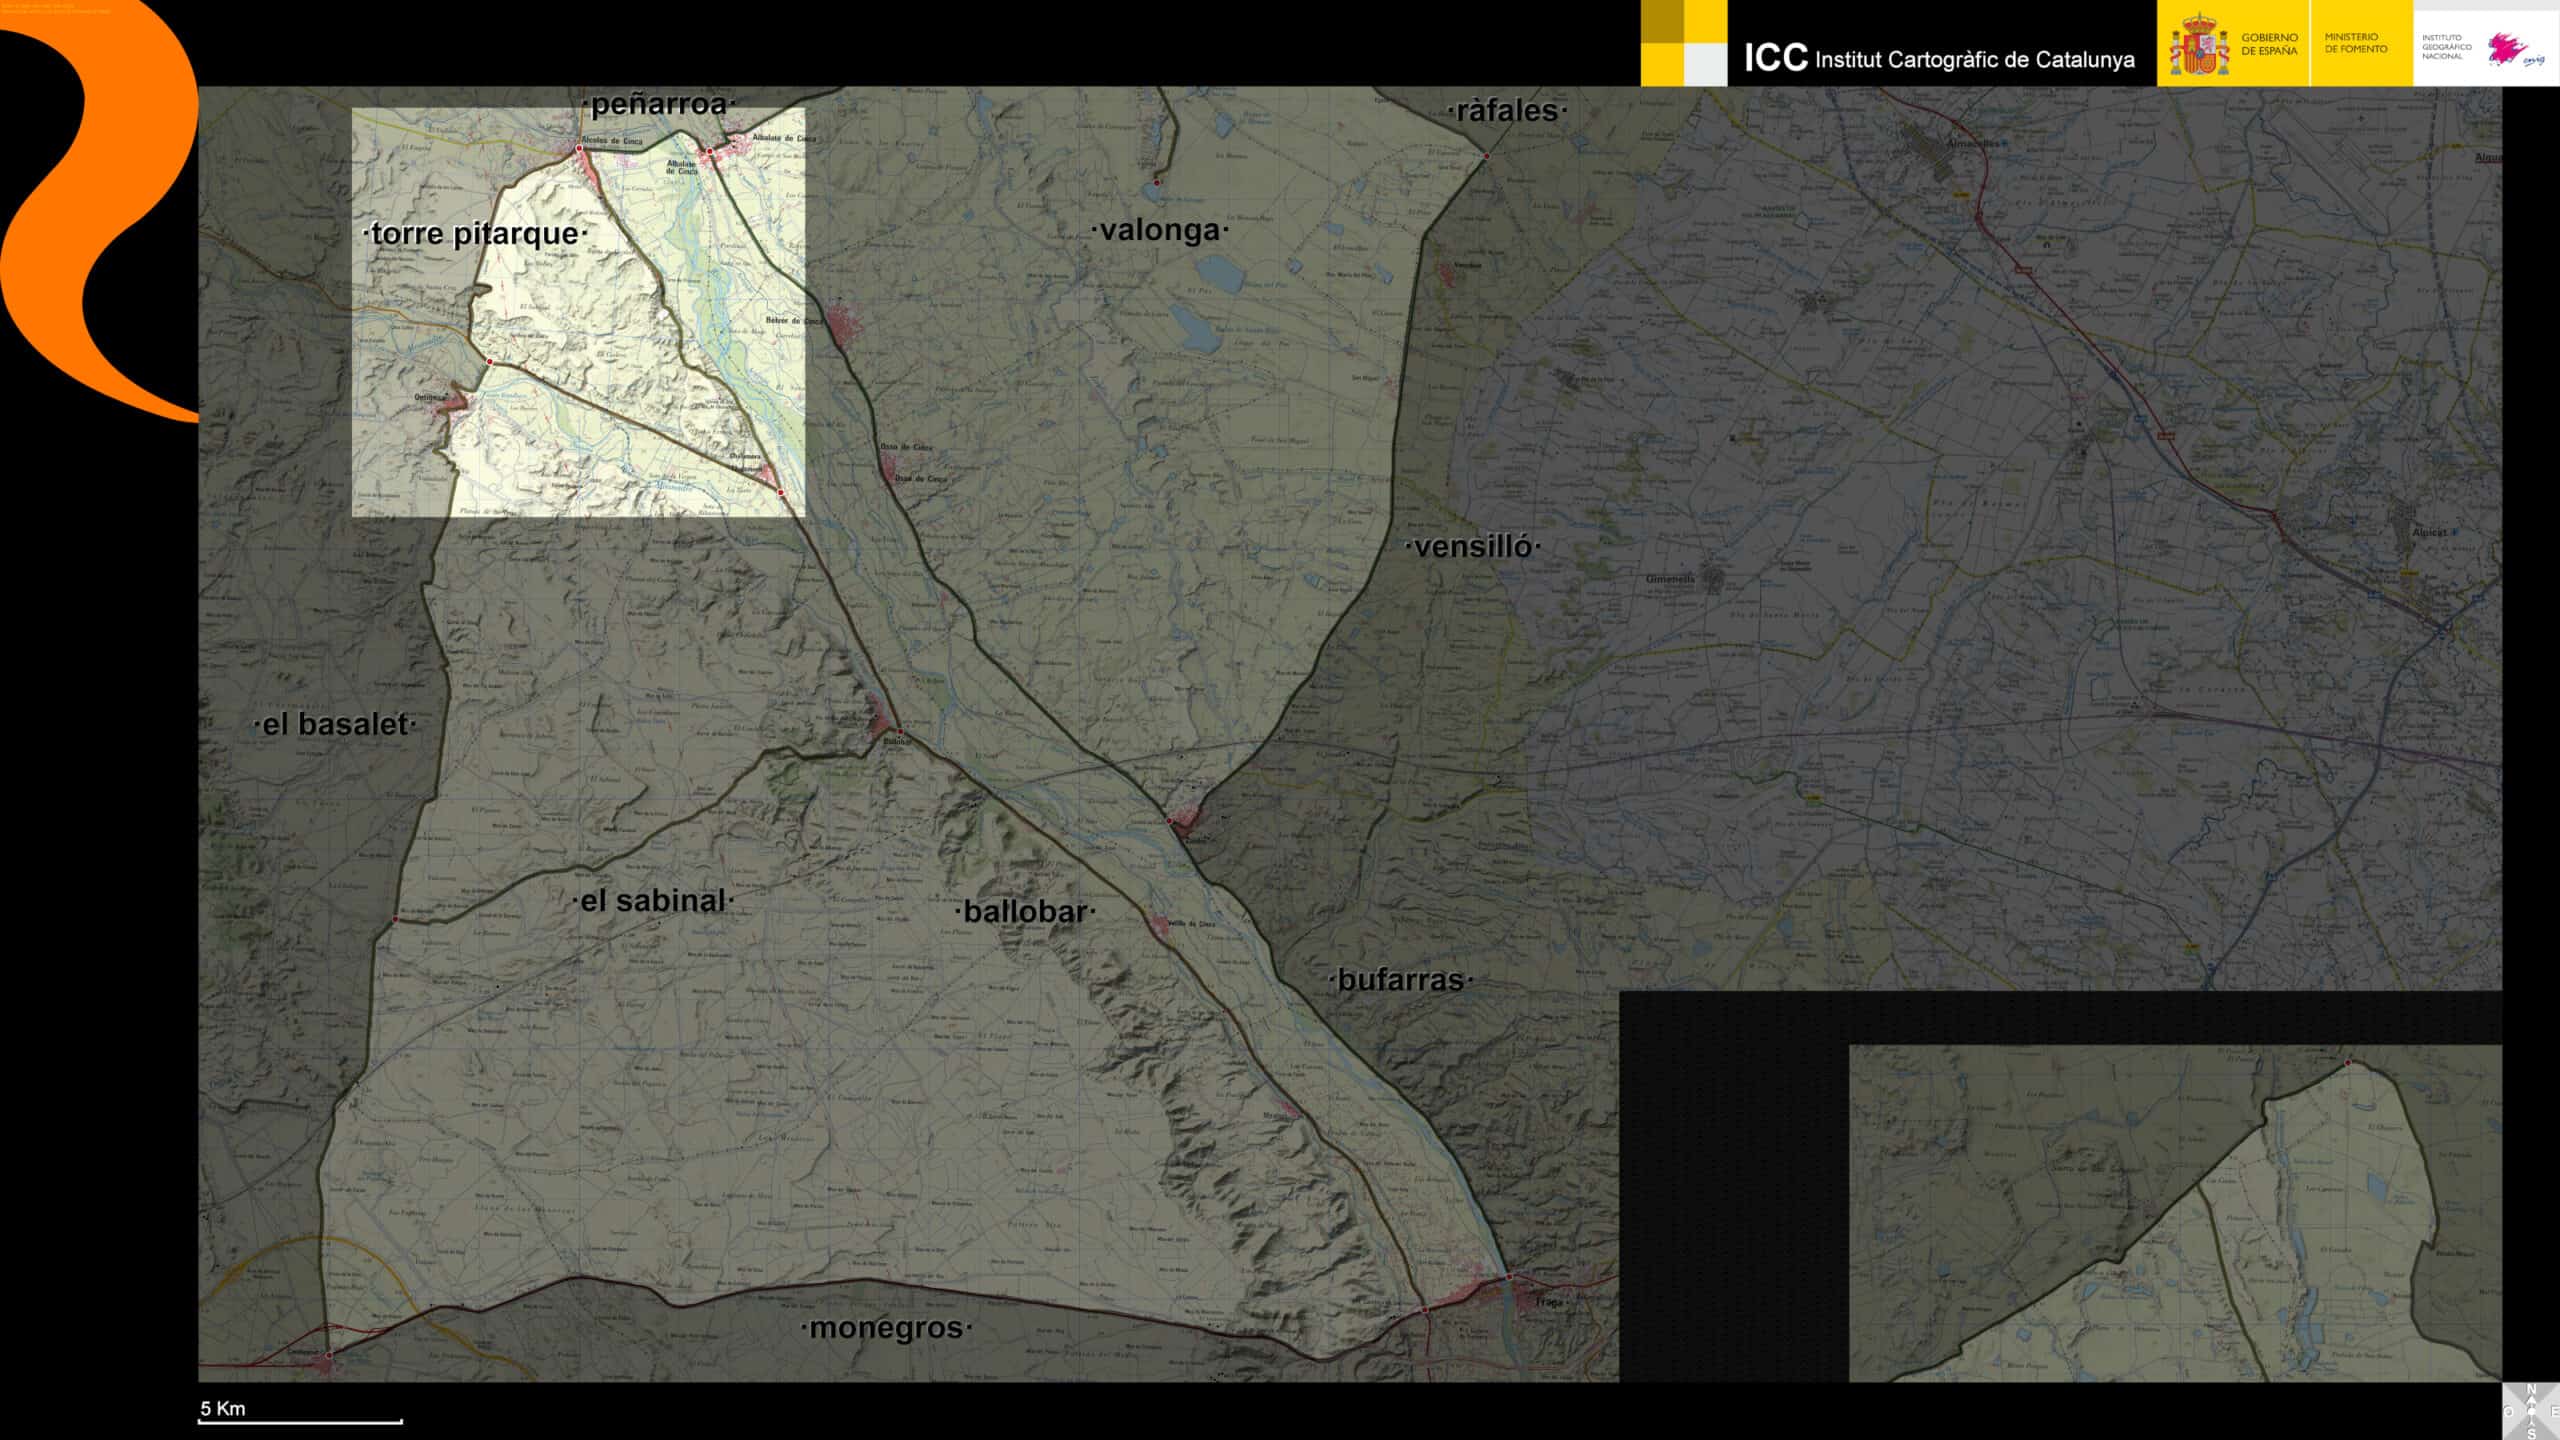This screenshot has height=1440, width=2560.
Task: Select the peñarroa zone label
Action: click(x=658, y=104)
